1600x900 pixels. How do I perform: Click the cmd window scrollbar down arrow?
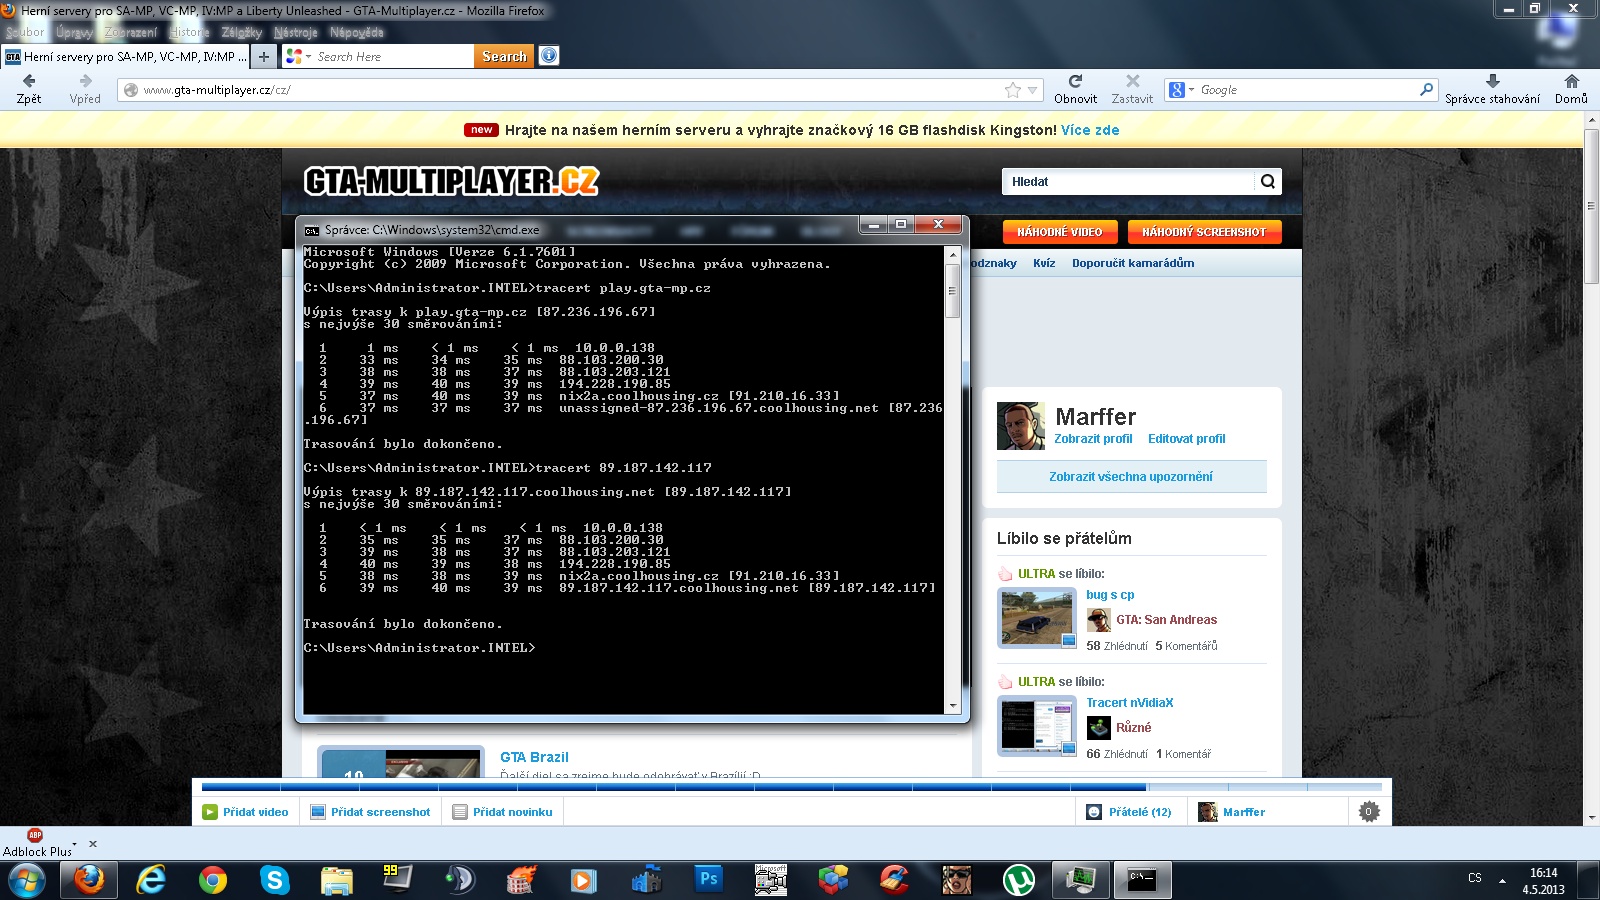tap(953, 706)
